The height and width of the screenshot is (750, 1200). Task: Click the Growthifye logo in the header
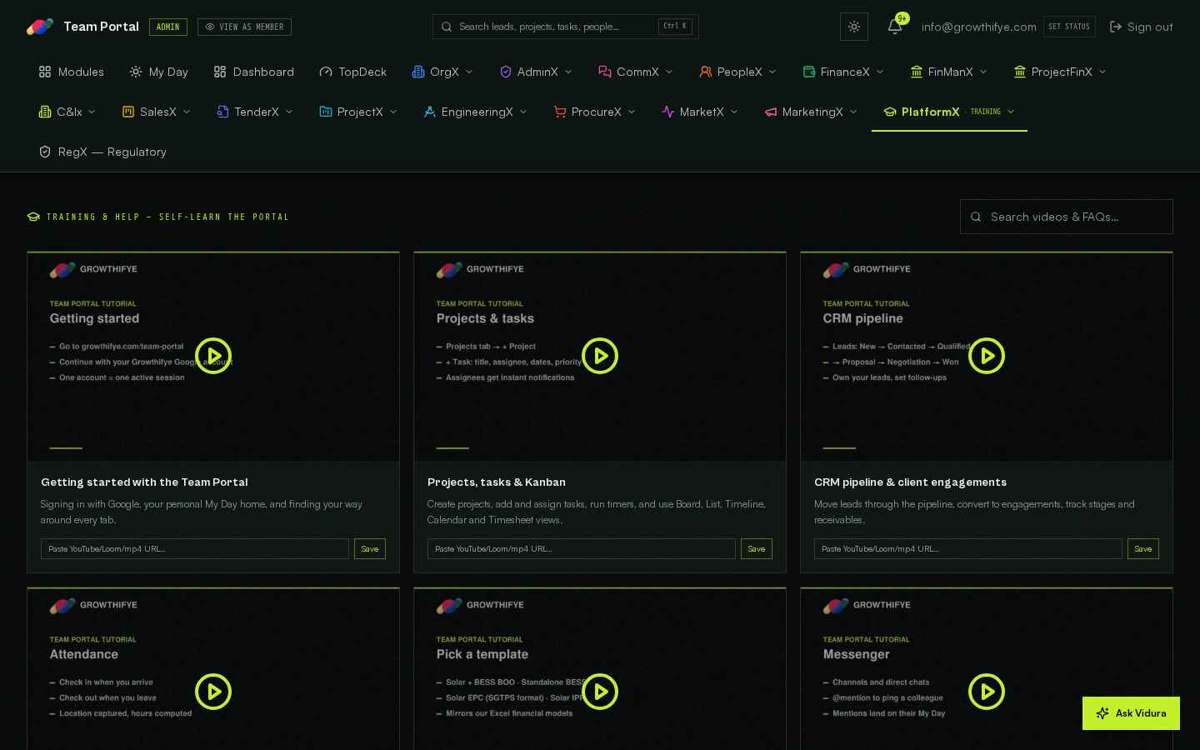pyautogui.click(x=40, y=27)
